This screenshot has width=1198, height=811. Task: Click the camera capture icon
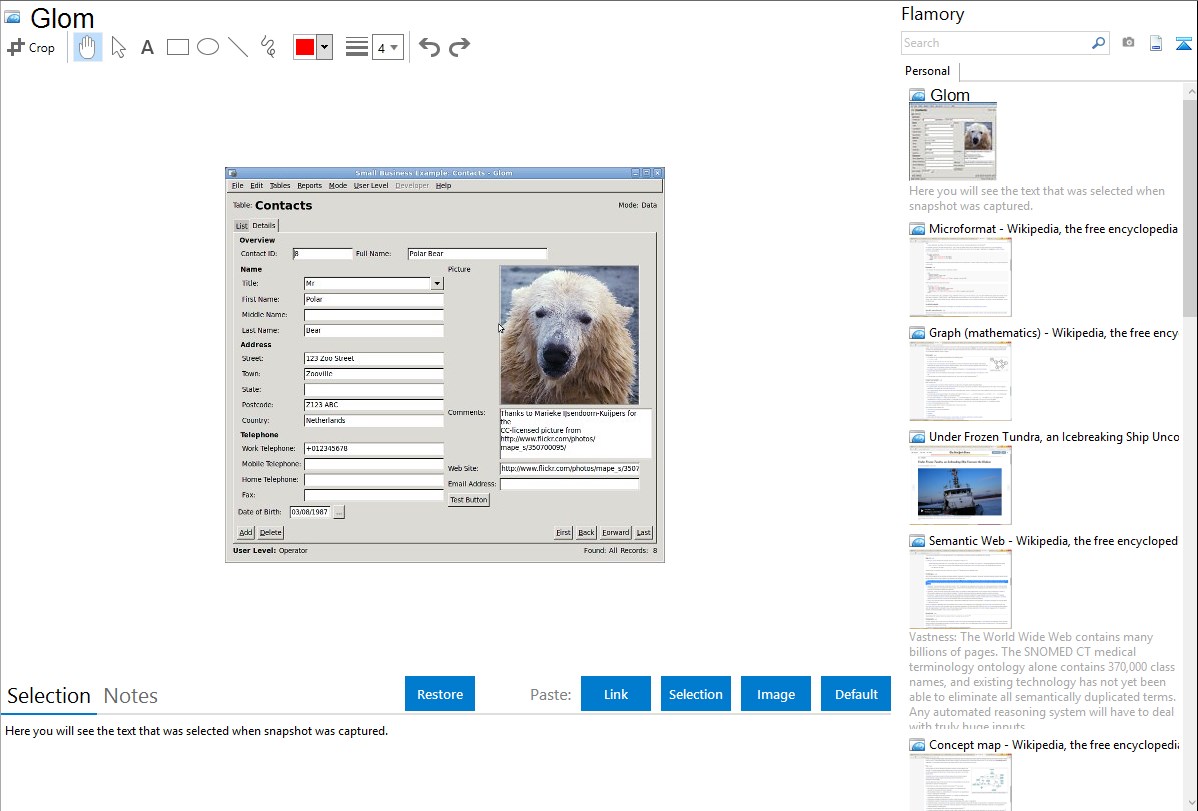click(x=1128, y=43)
